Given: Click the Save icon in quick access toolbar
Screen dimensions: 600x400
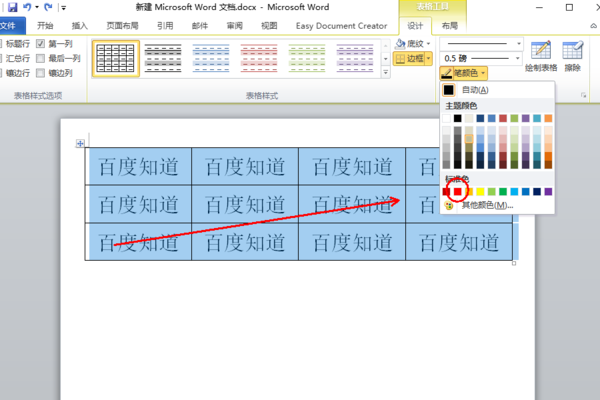Looking at the screenshot, I should (13, 7).
